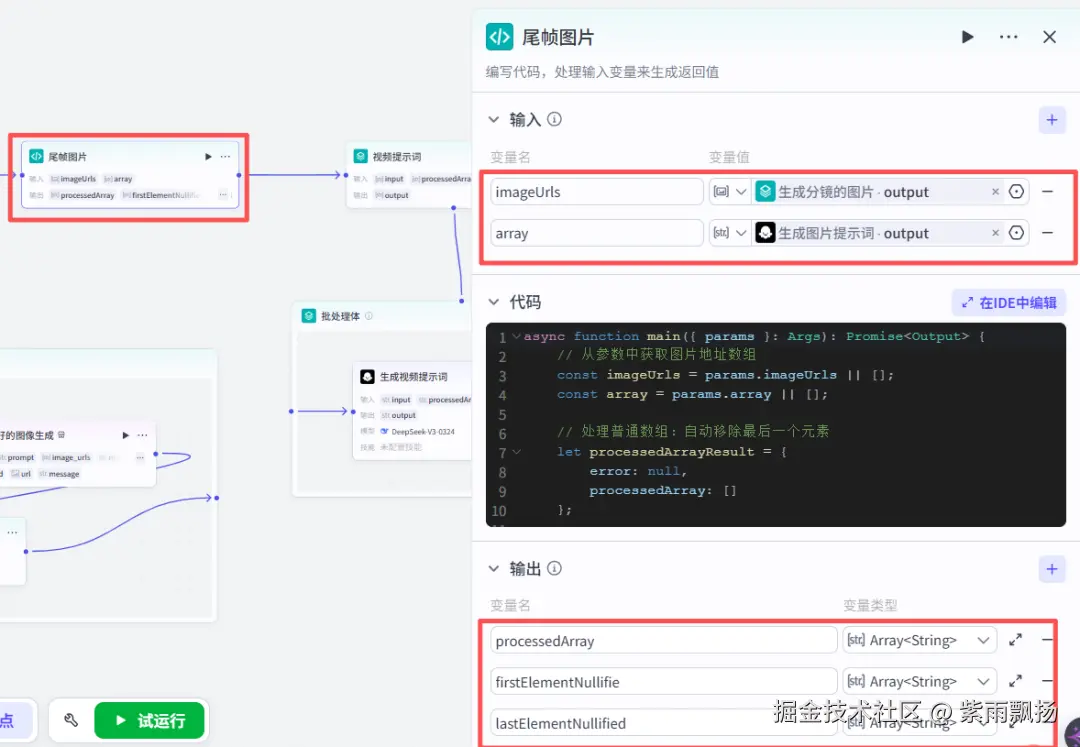This screenshot has width=1080, height=747.
Task: Show info next to 批处理体 label
Action: click(369, 316)
